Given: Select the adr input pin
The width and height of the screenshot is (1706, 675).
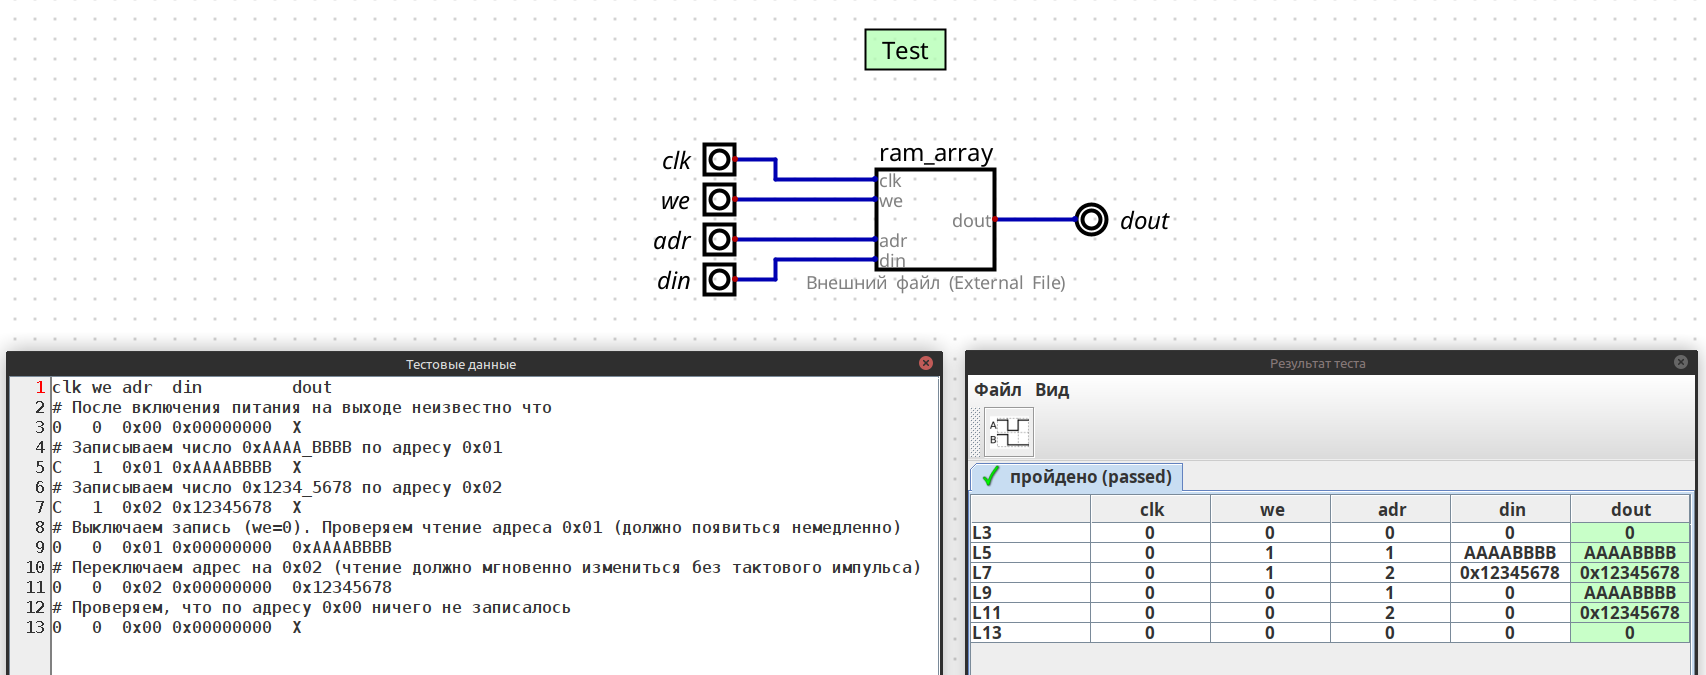Looking at the screenshot, I should tap(719, 240).
